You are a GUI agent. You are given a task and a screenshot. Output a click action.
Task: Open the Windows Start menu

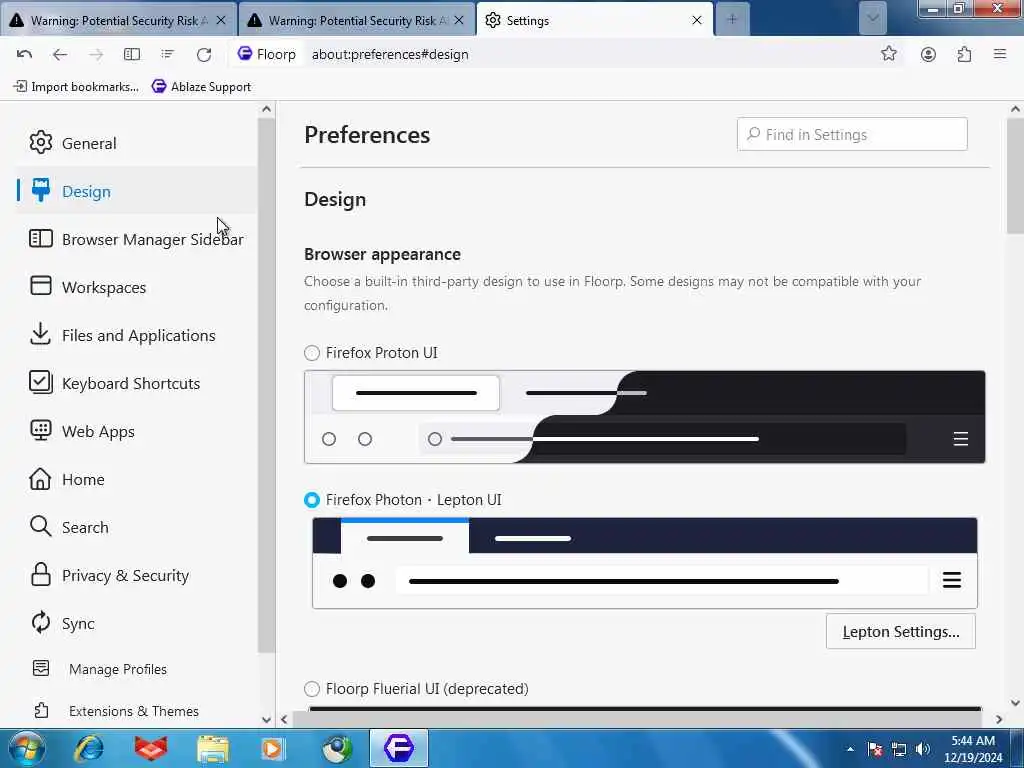pos(25,748)
